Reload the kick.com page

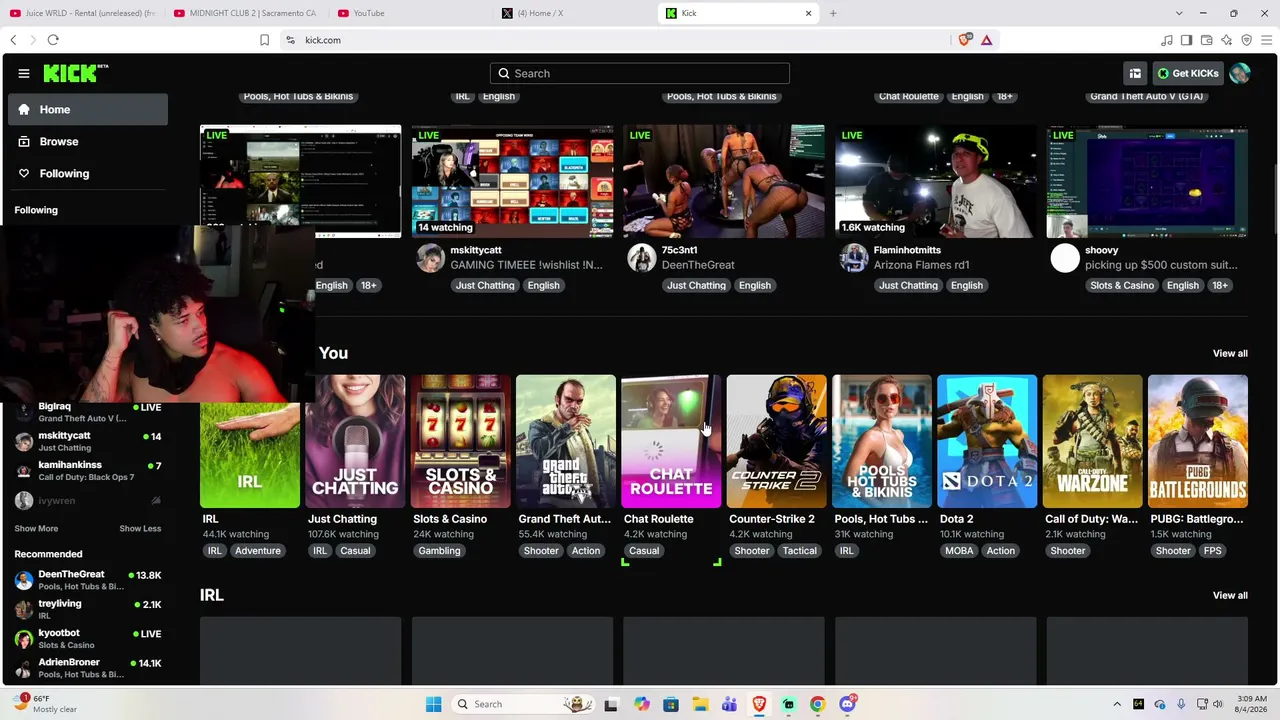53,40
